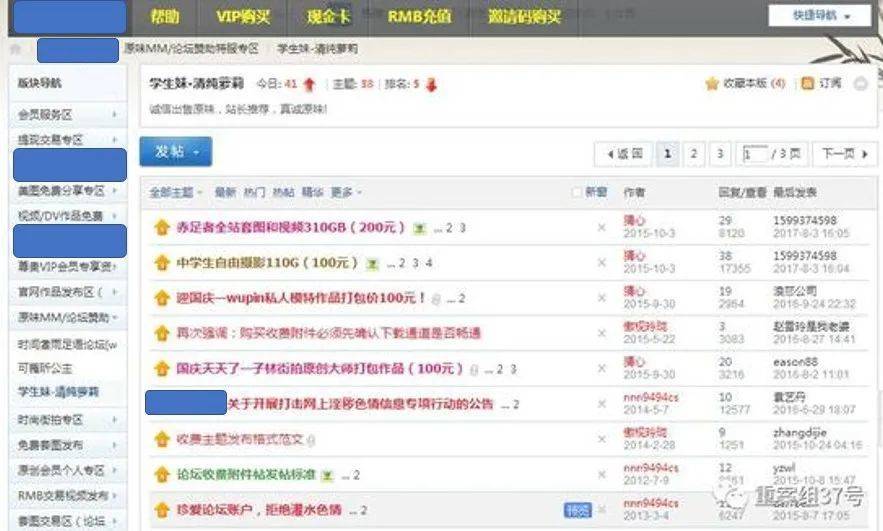Open page 2 link of 珍爱论坛账户 thread

click(x=364, y=511)
